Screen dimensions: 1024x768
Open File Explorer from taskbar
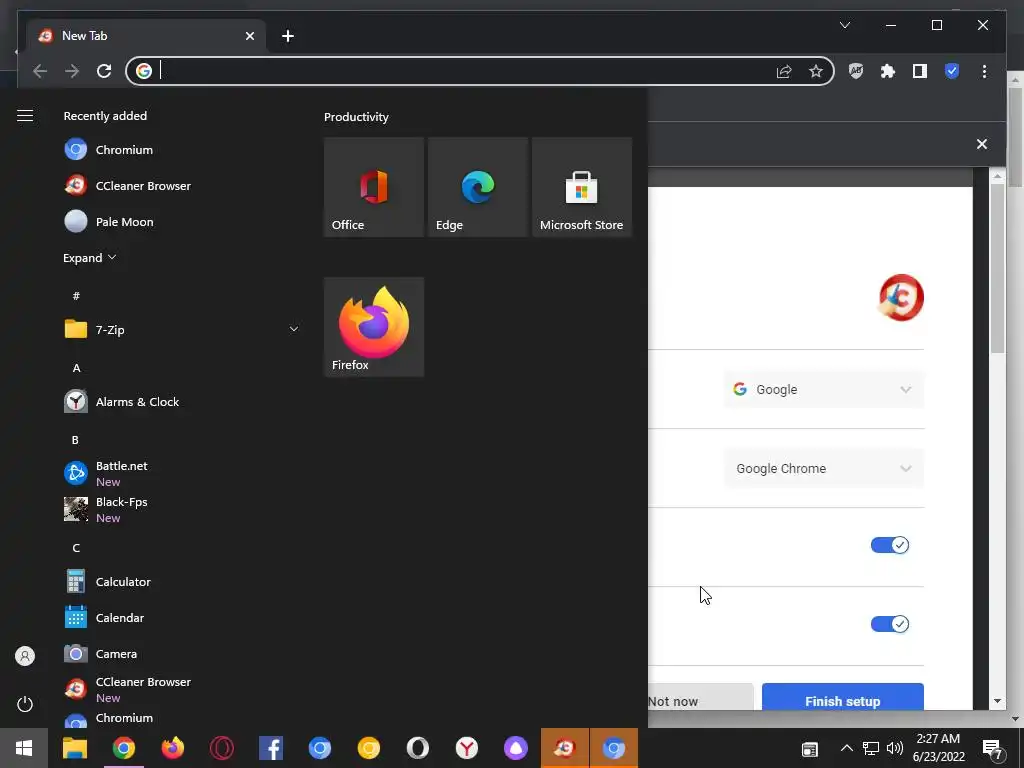(x=74, y=748)
